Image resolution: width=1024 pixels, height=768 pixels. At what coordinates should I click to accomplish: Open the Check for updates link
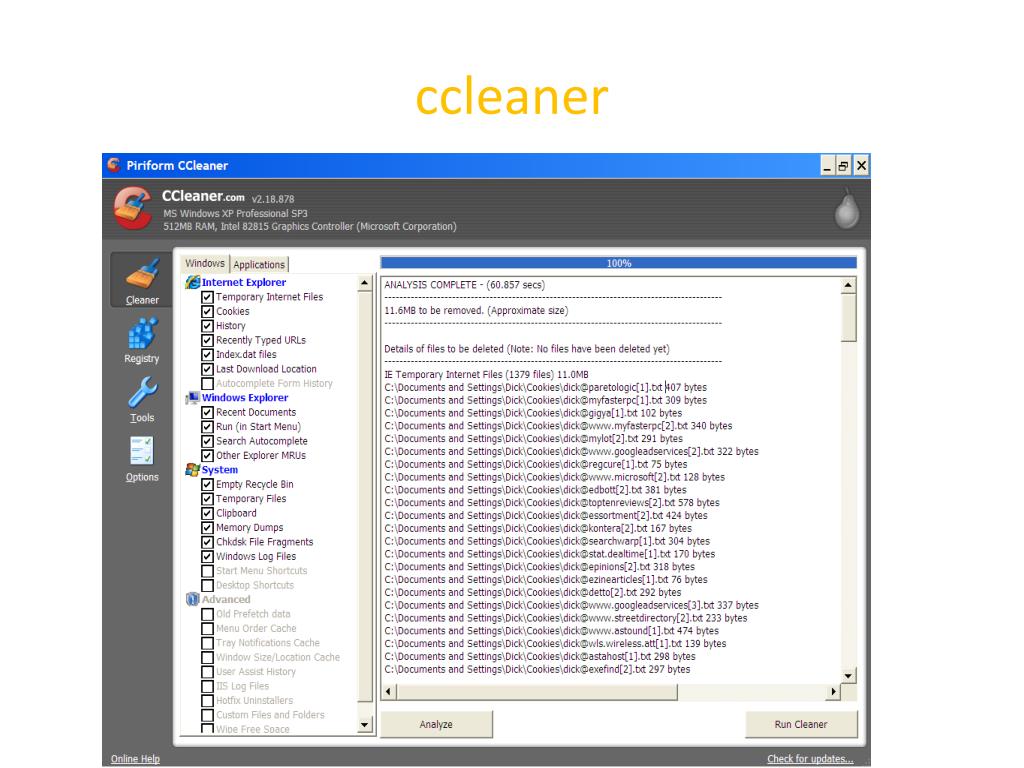(x=810, y=759)
